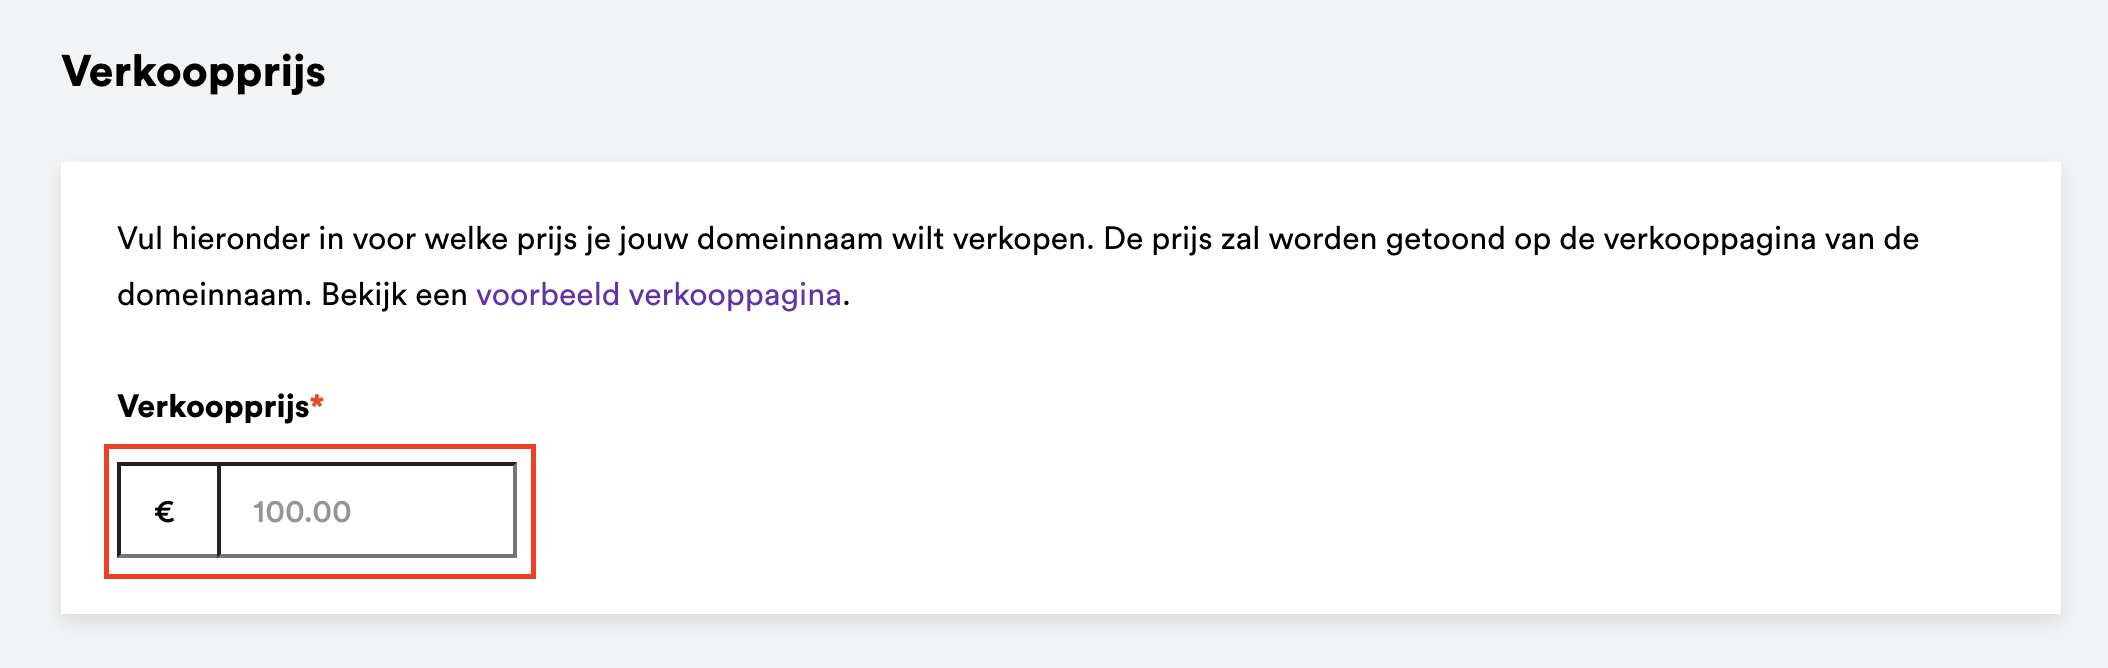Click the euro currency symbol box
The height and width of the screenshot is (668, 2108).
tap(168, 511)
